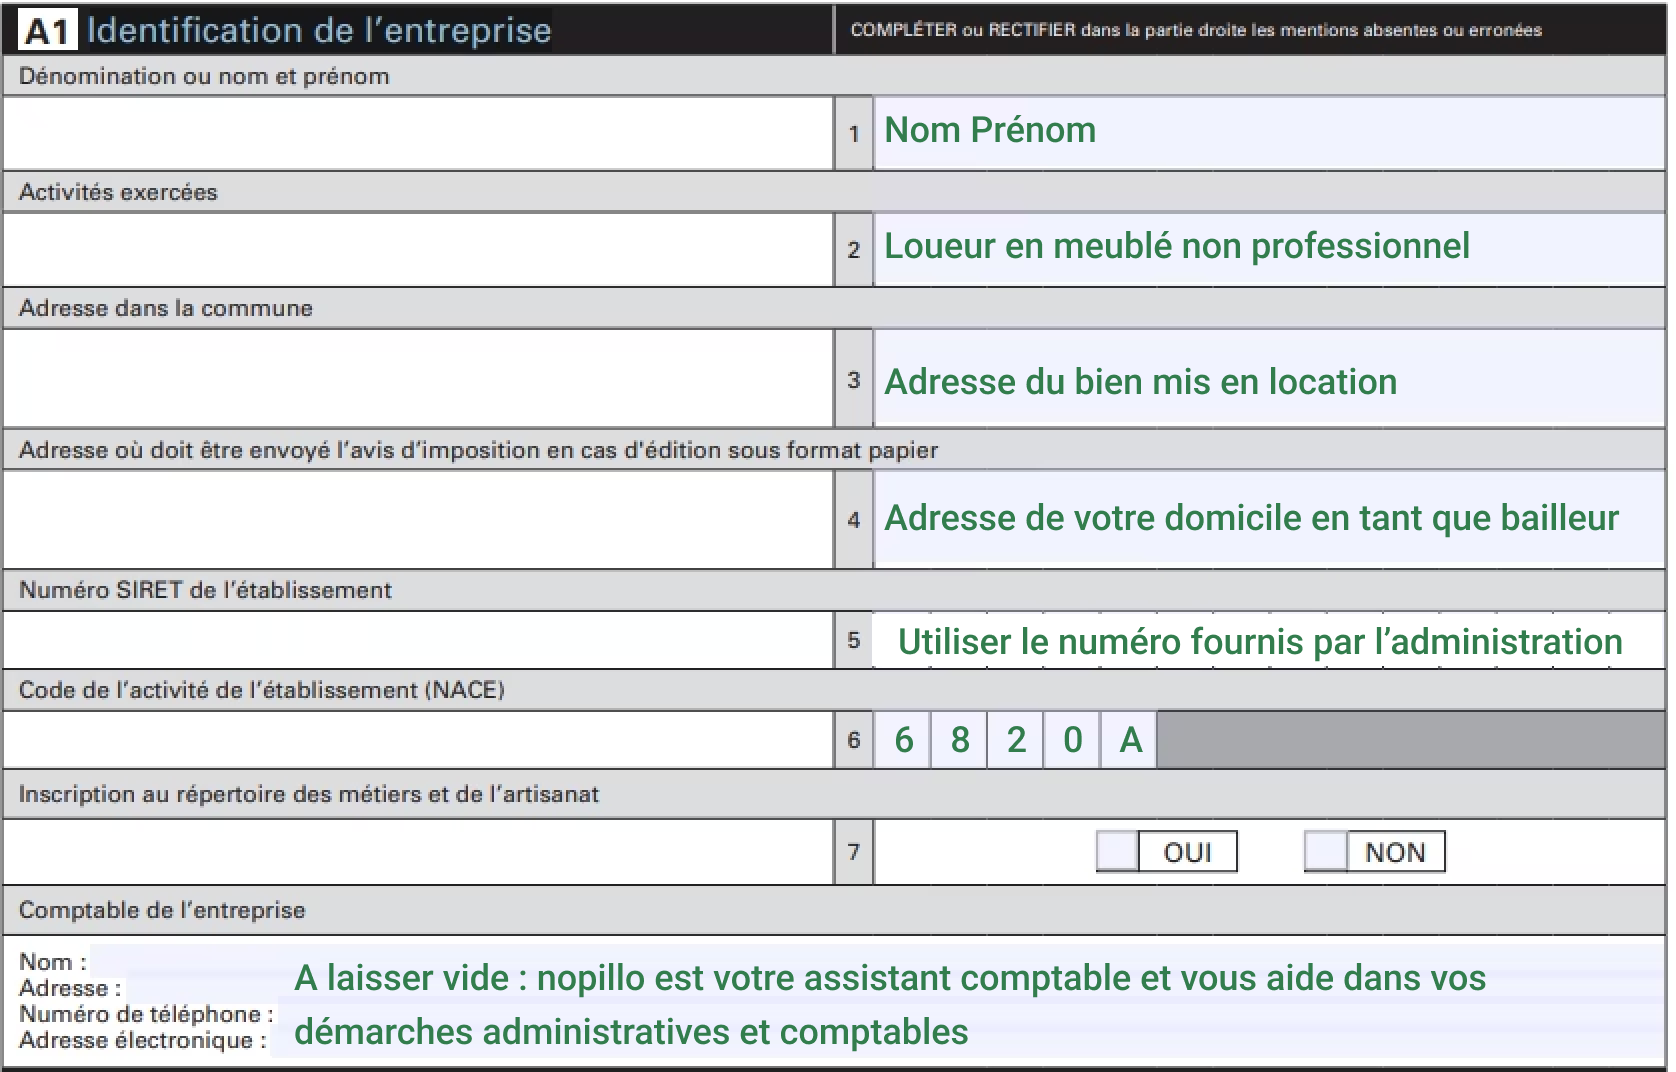Click the 'Numéro de téléphone :' label

coord(146,1014)
